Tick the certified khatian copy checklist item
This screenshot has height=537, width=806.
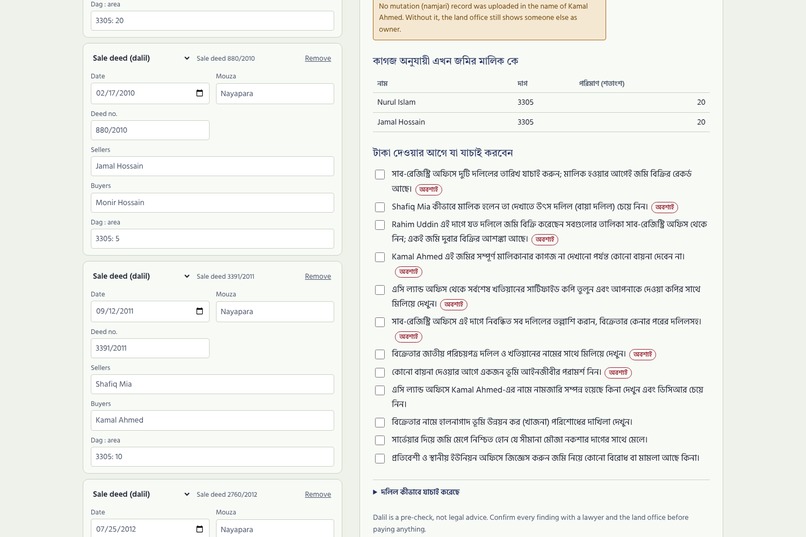380,290
